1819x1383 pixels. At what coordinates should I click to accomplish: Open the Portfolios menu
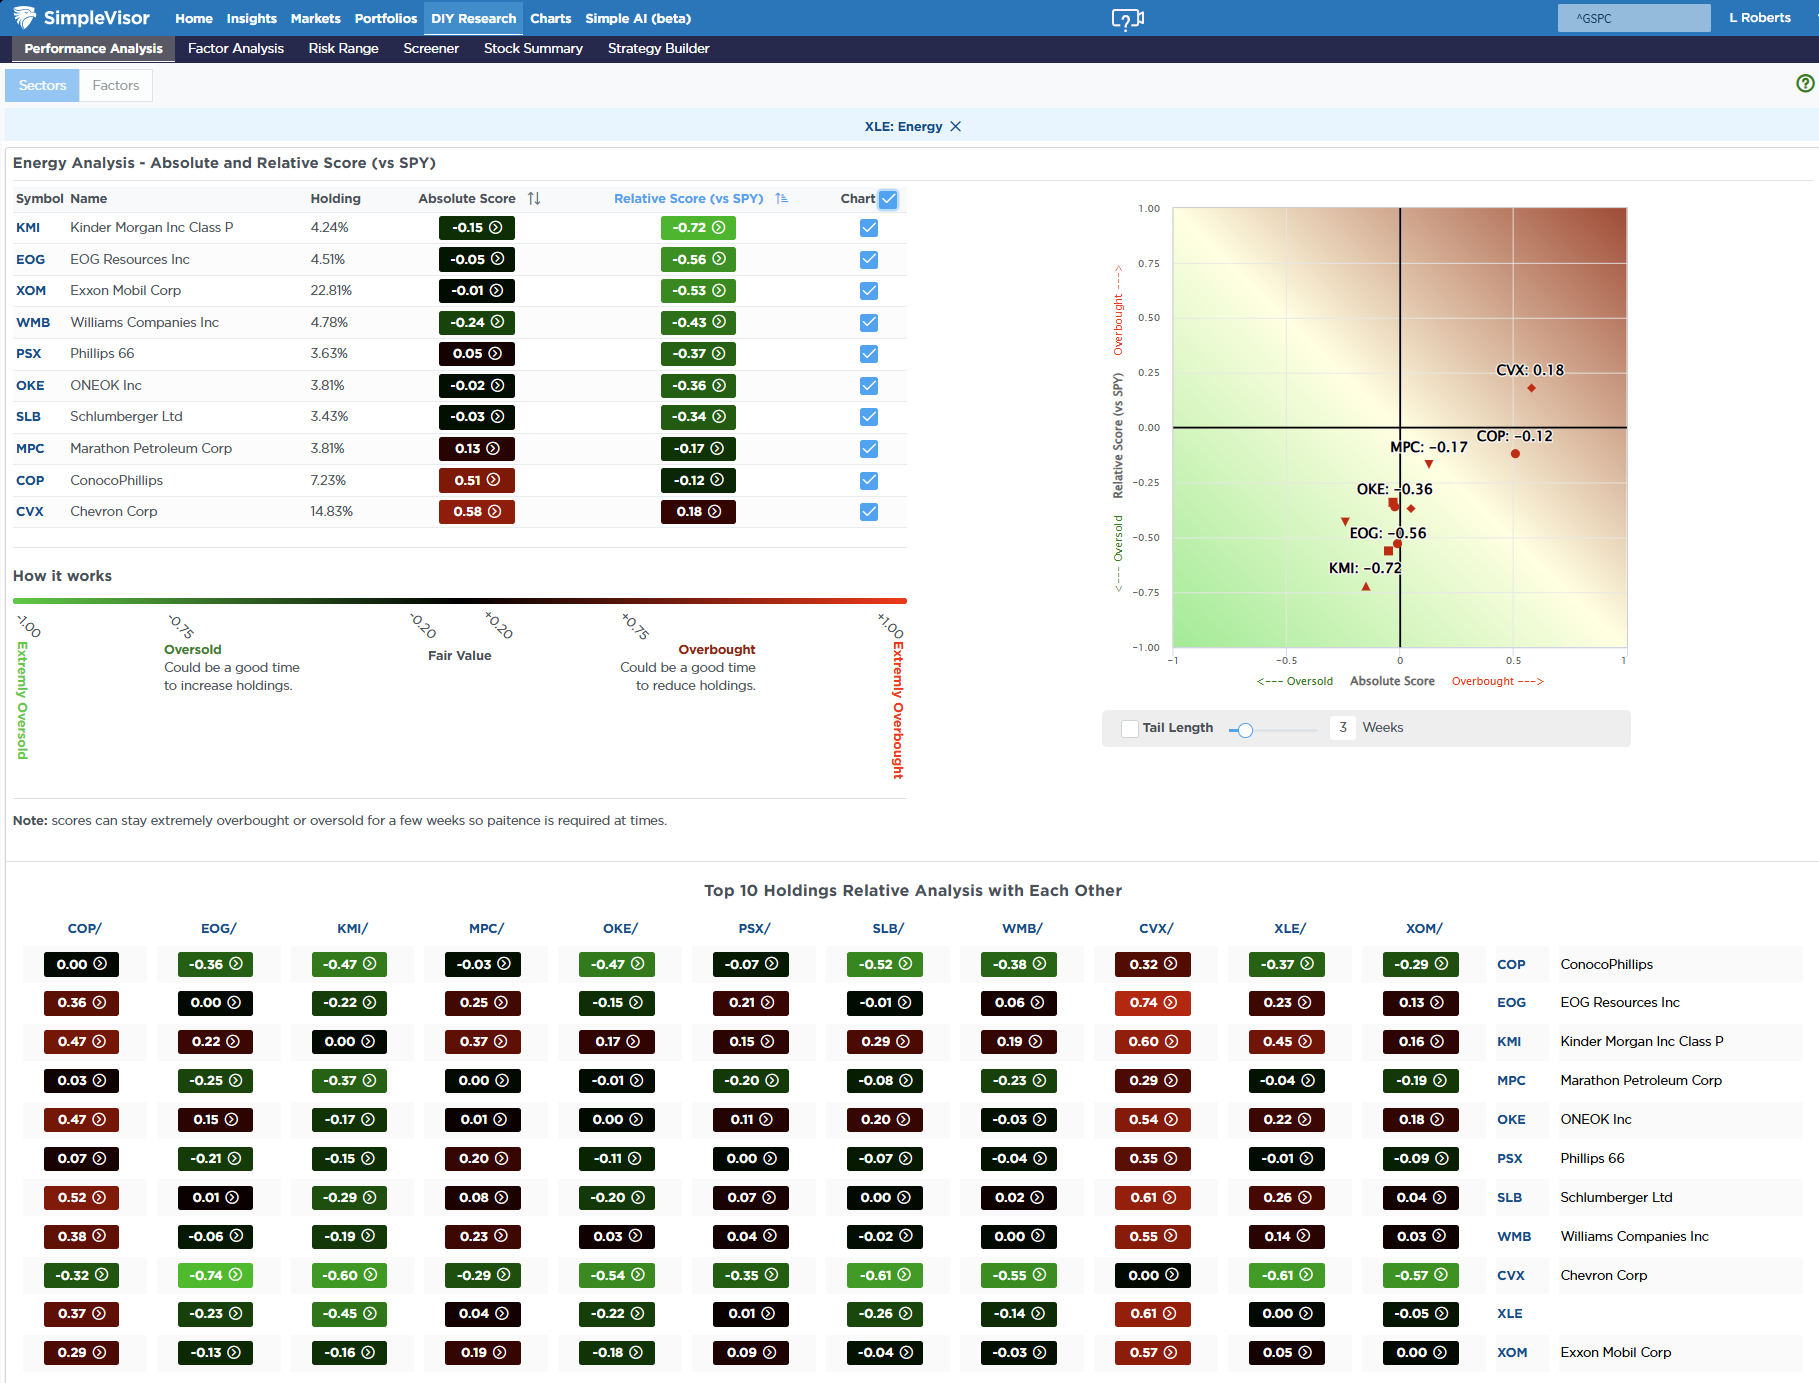[x=385, y=18]
